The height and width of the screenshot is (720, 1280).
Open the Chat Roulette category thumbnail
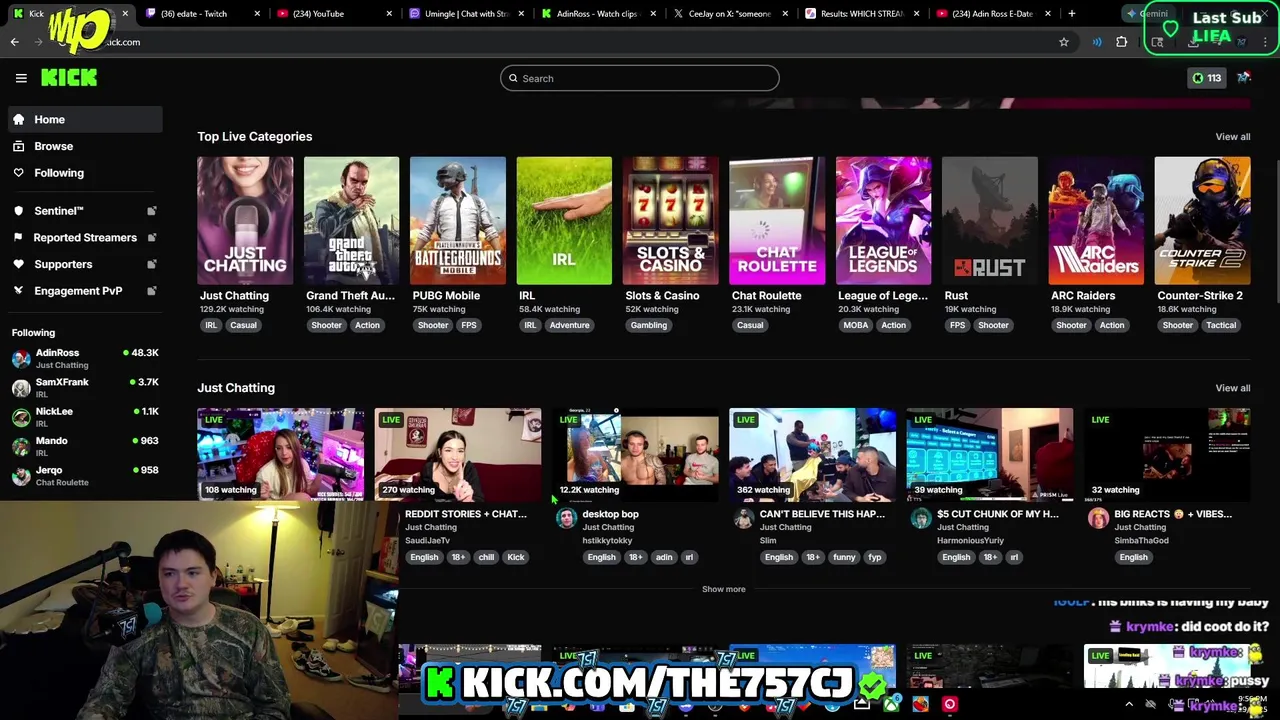777,220
